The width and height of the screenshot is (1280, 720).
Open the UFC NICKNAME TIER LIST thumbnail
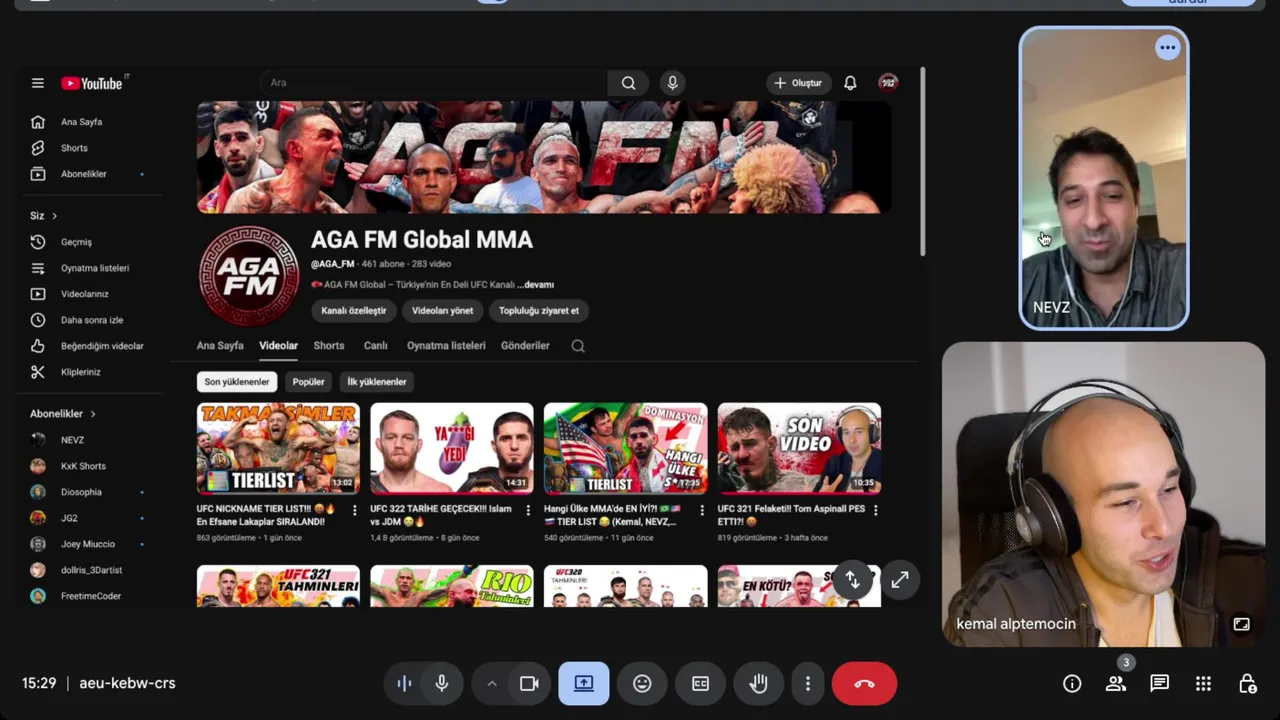pyautogui.click(x=278, y=448)
